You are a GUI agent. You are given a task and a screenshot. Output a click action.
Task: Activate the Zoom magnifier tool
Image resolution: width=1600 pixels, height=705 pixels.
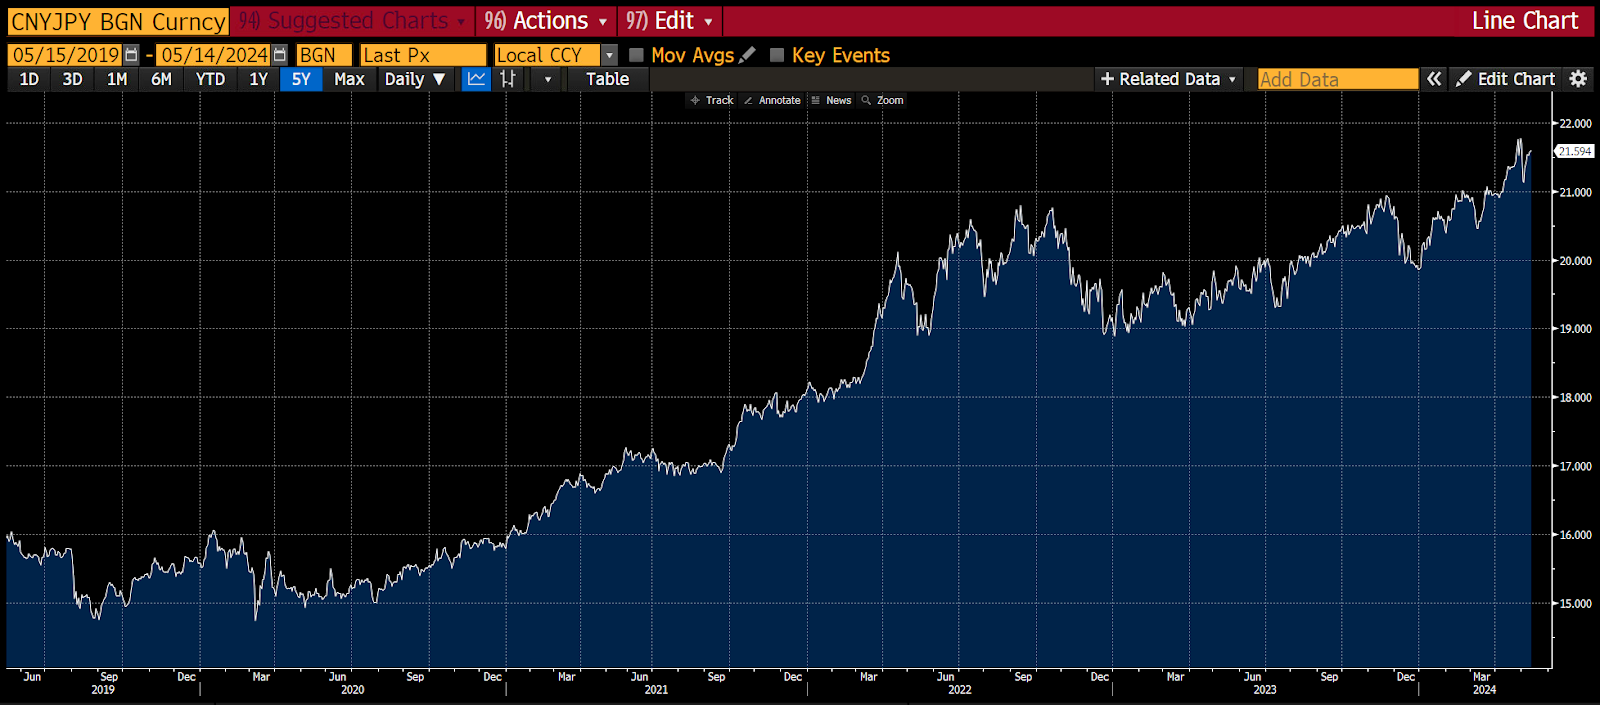pyautogui.click(x=882, y=100)
